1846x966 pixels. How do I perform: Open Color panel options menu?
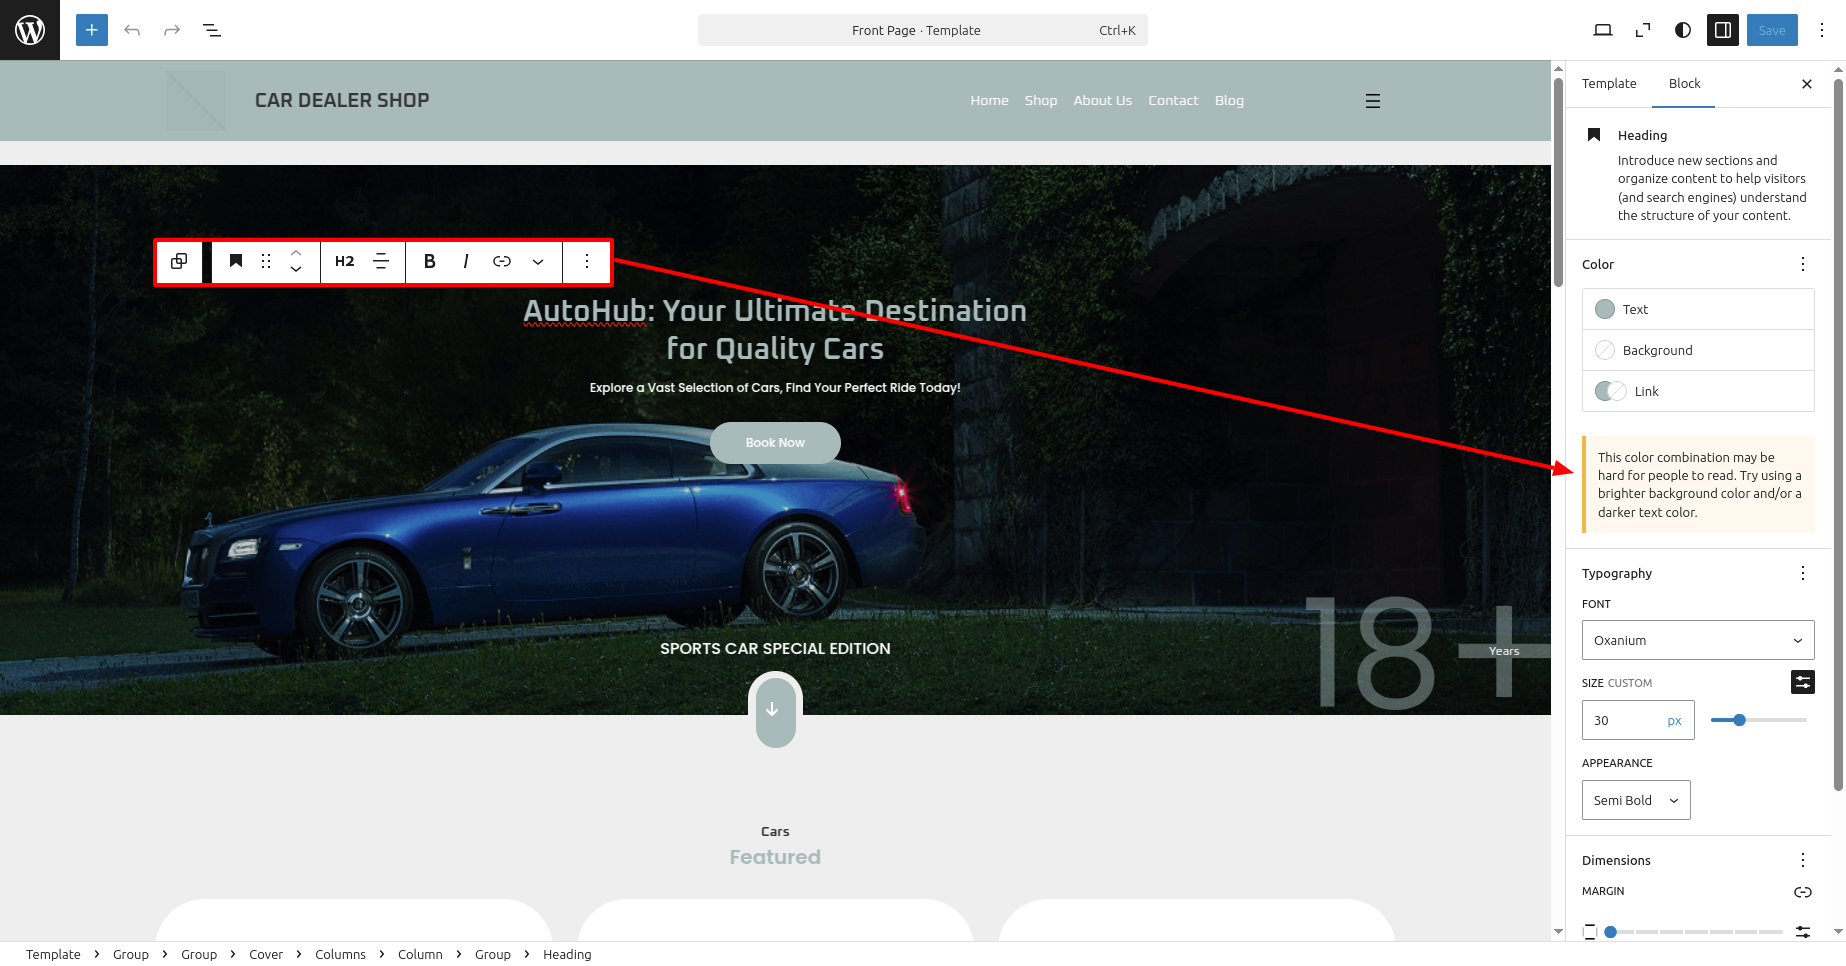1803,264
